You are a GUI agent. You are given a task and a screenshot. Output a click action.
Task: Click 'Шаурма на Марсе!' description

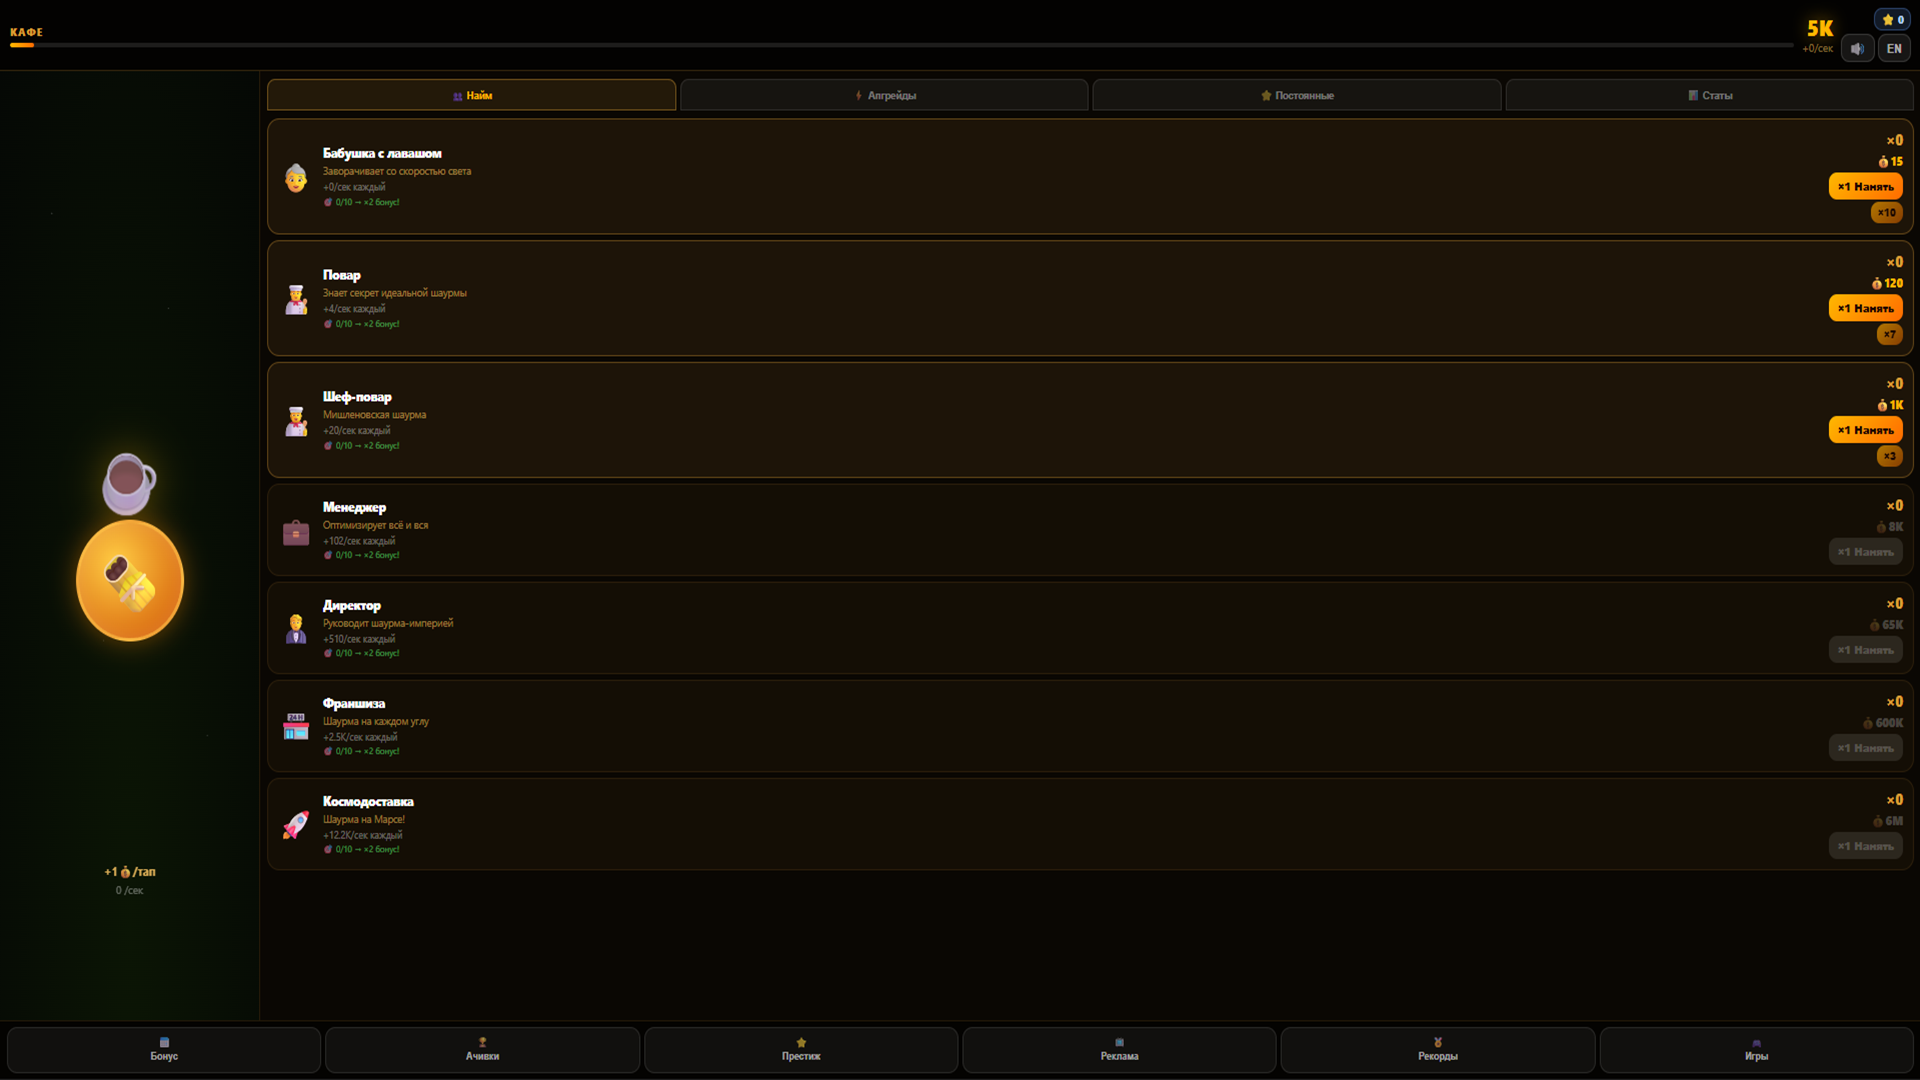tap(364, 819)
